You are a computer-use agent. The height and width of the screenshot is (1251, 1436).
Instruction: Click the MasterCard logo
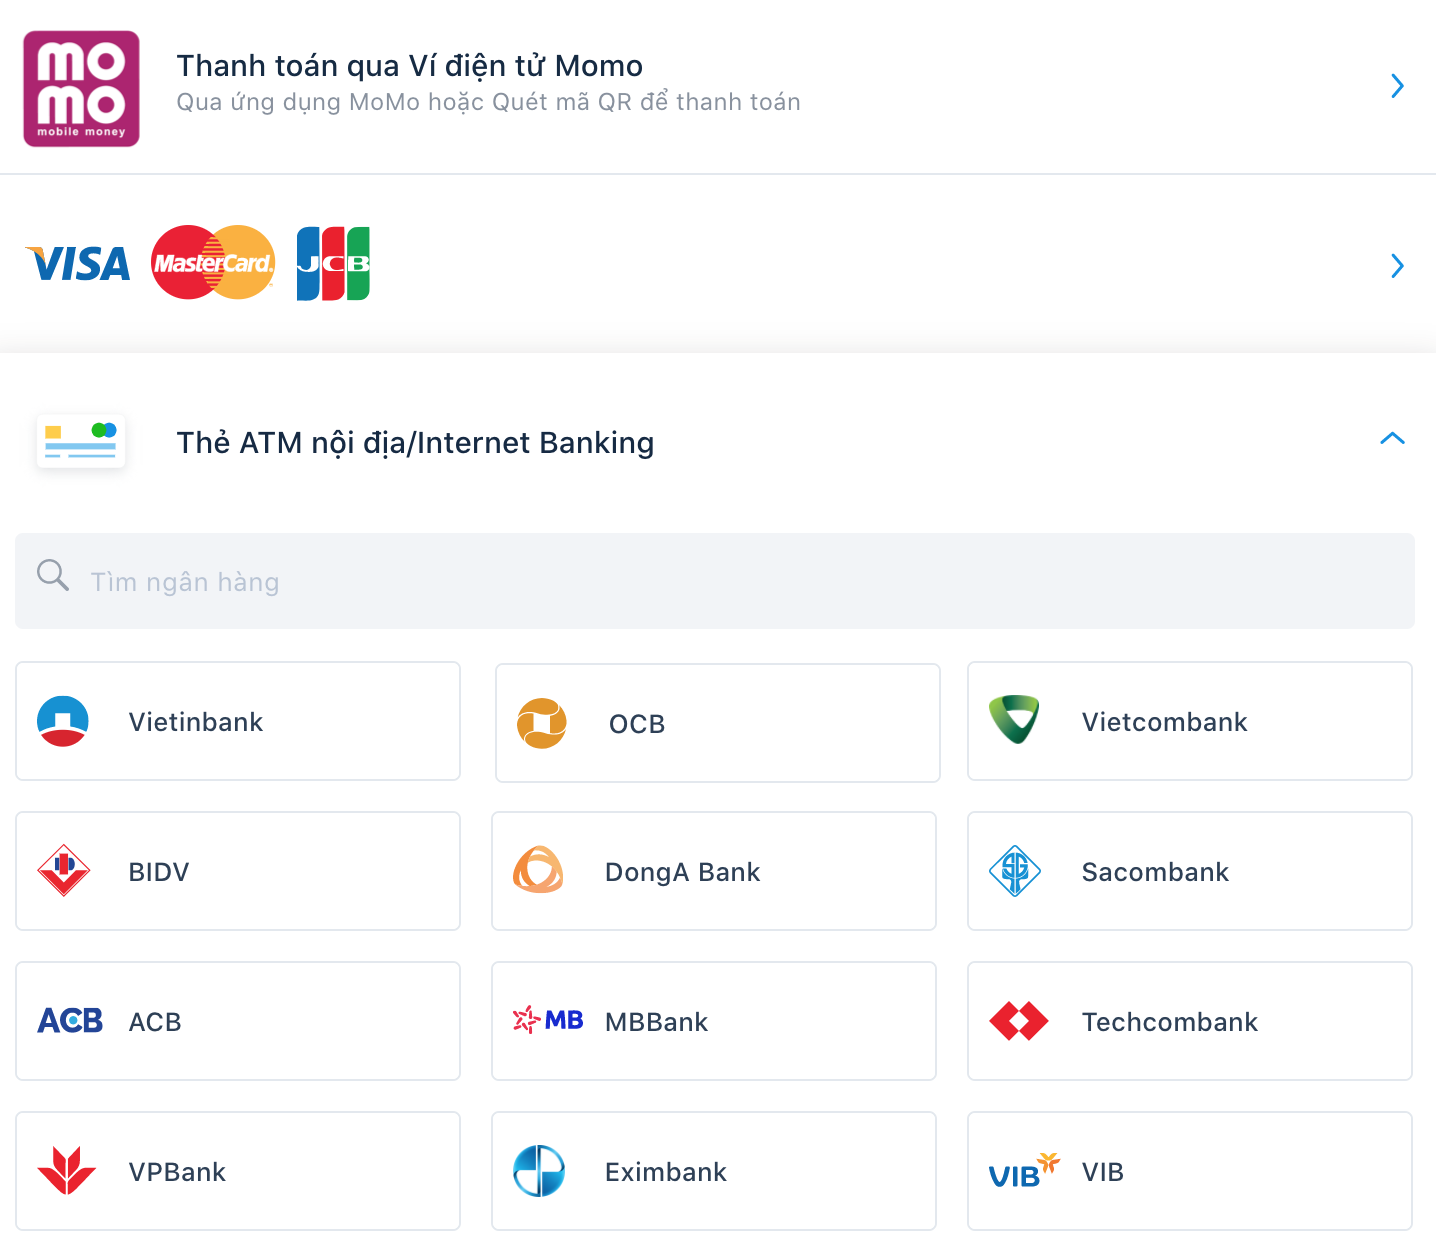tap(213, 263)
